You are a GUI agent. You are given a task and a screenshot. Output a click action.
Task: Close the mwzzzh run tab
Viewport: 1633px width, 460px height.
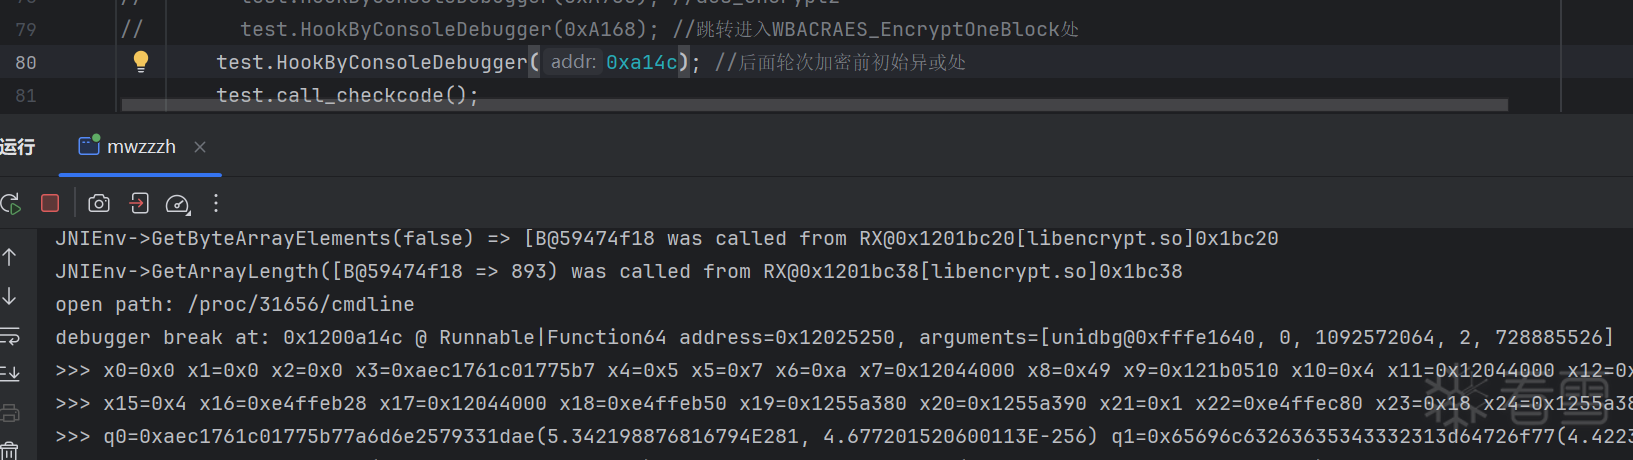[x=200, y=147]
